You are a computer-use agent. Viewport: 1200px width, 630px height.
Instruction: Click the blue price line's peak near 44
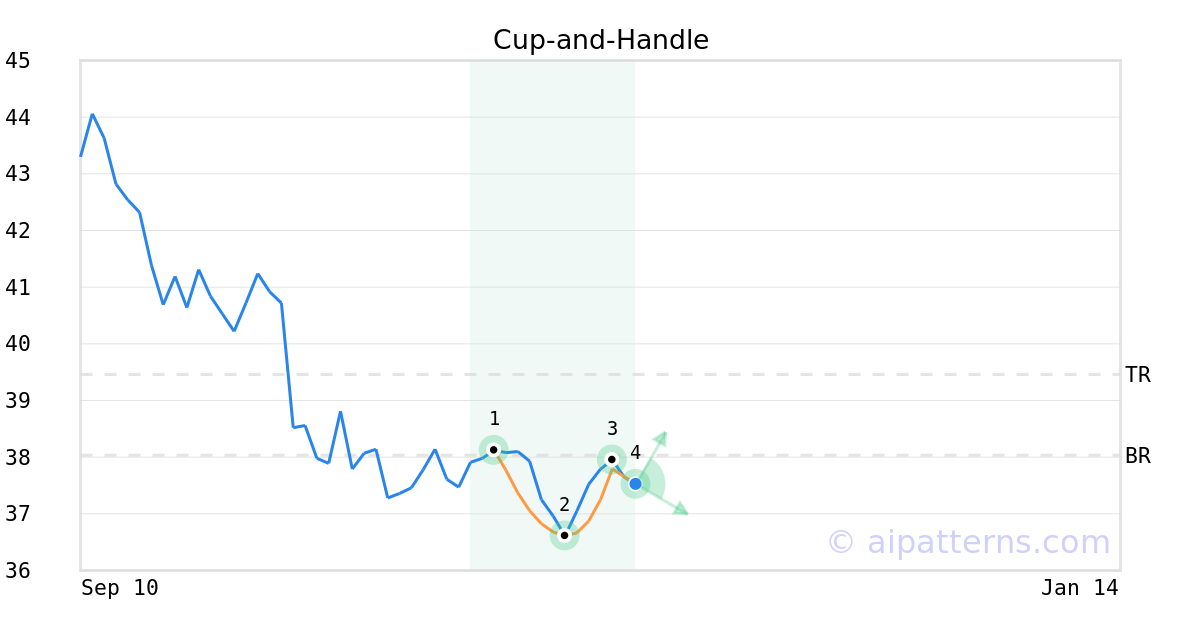pyautogui.click(x=92, y=115)
